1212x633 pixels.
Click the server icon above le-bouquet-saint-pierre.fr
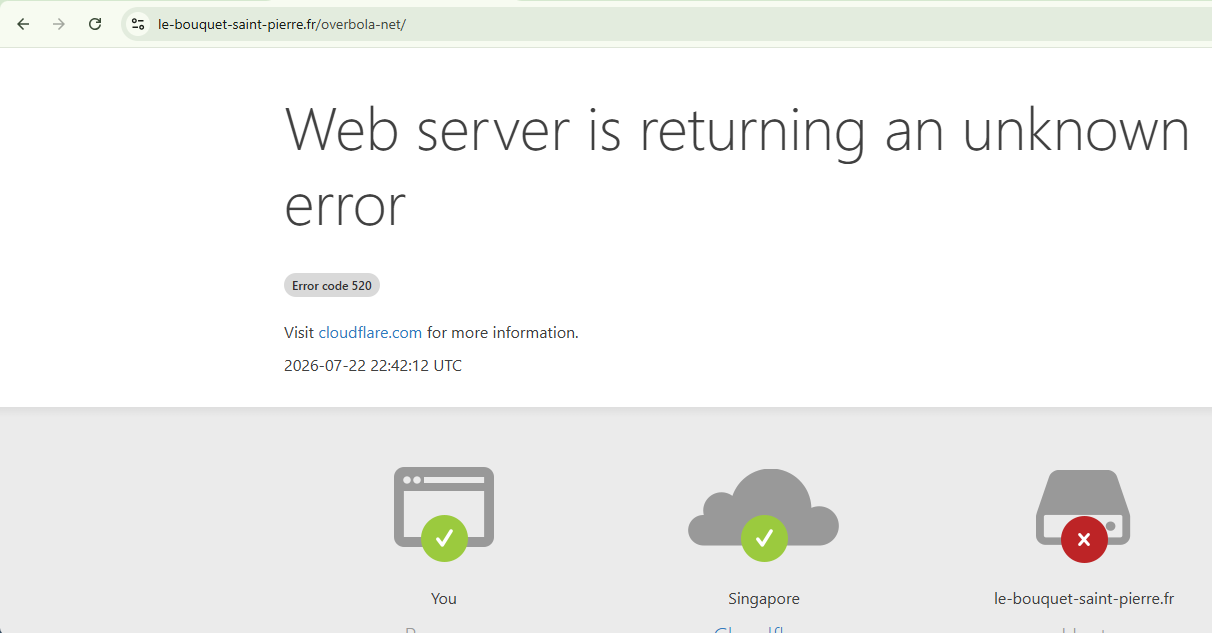point(1083,506)
